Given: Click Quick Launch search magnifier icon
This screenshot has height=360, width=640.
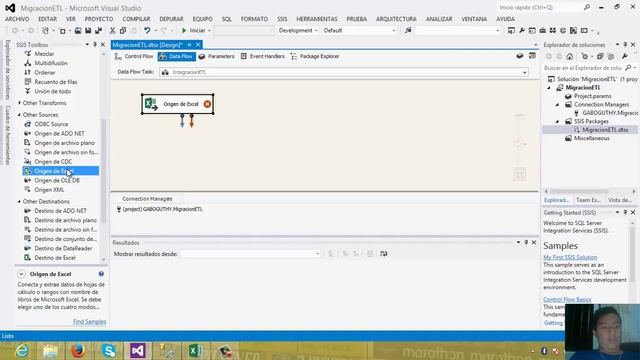Looking at the screenshot, I should coord(587,7).
